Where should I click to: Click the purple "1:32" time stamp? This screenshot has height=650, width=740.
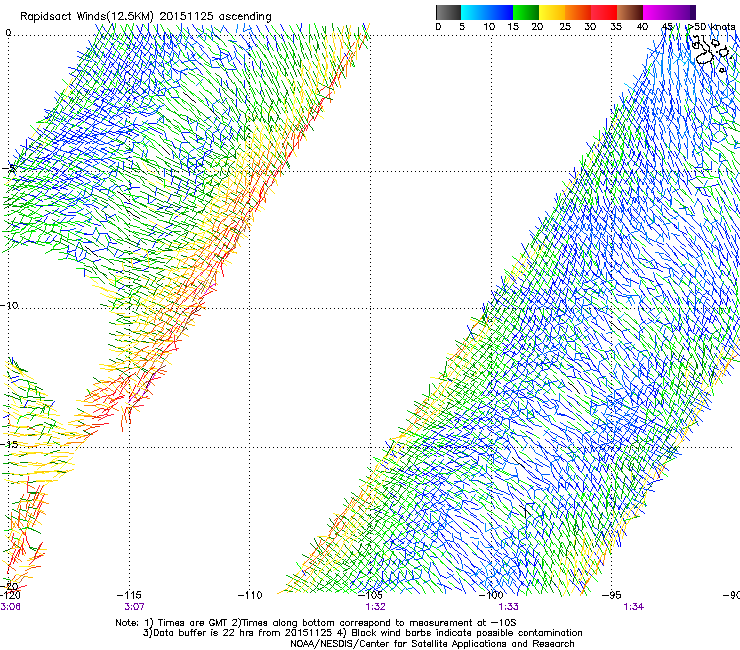click(x=375, y=607)
